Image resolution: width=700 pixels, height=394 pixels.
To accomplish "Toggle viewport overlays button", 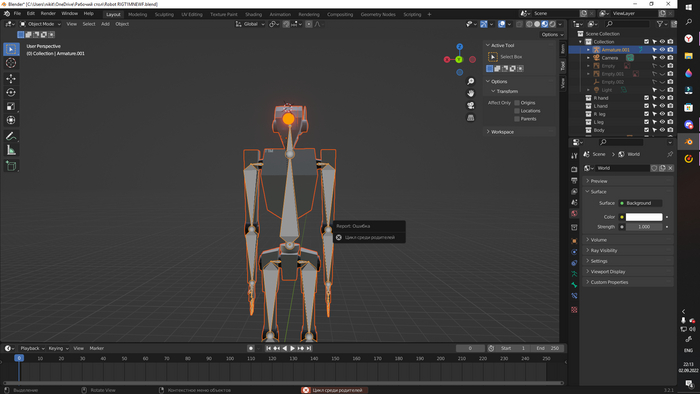I will (x=502, y=24).
